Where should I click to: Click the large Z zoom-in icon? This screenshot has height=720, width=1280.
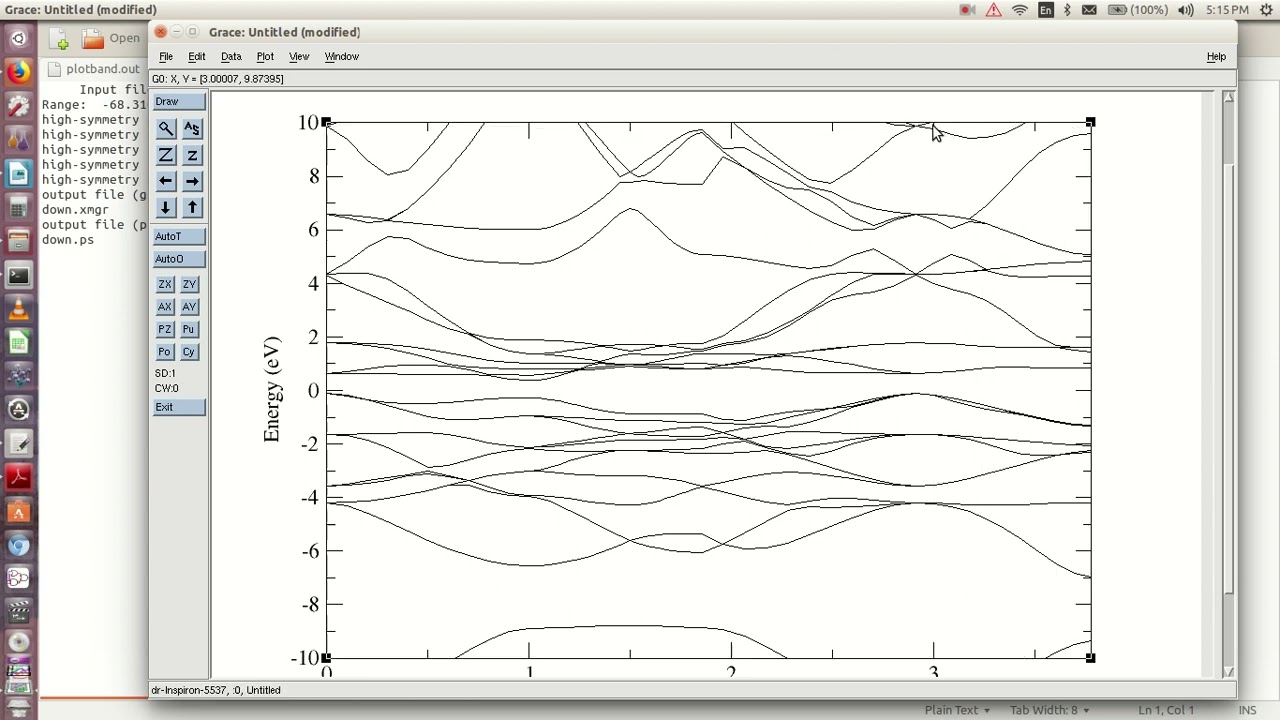coord(166,155)
